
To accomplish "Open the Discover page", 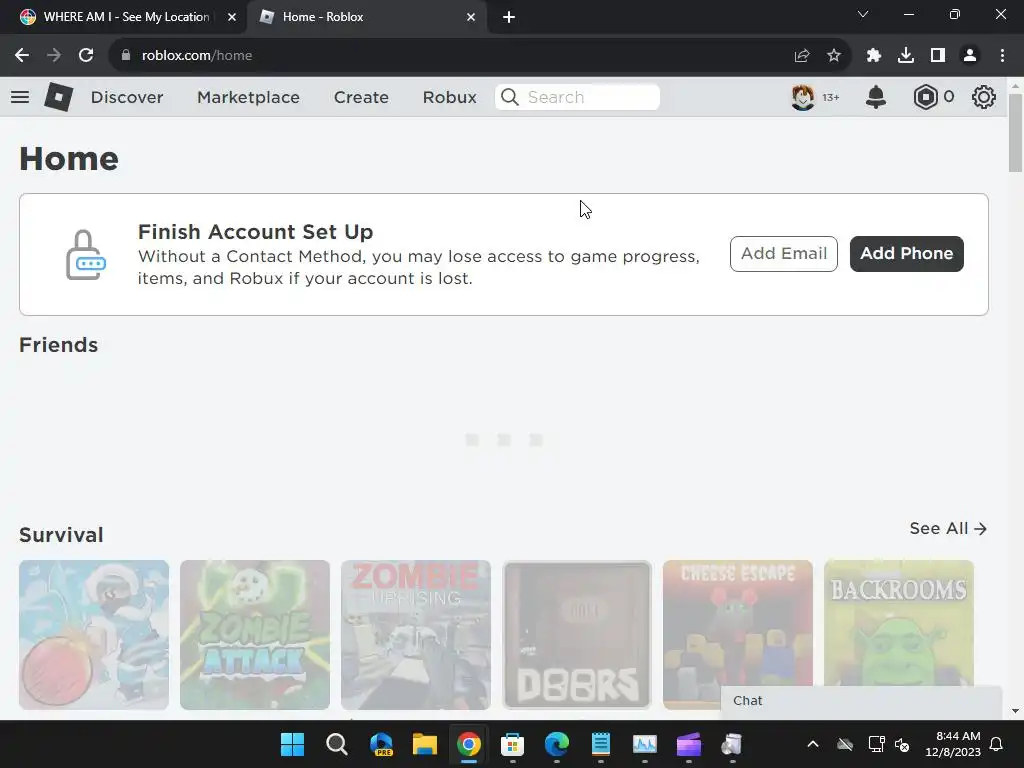I will [x=127, y=97].
